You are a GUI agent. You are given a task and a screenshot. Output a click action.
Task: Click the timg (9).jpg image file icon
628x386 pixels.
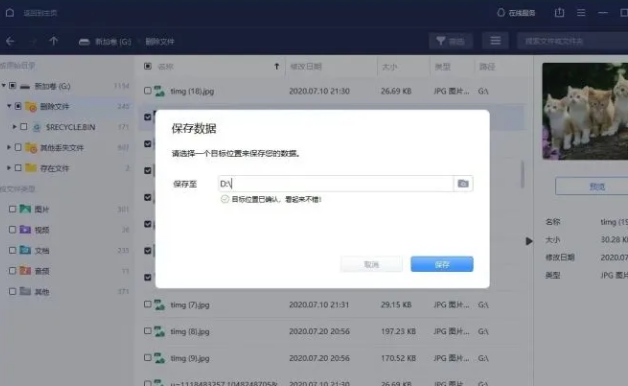coord(159,358)
